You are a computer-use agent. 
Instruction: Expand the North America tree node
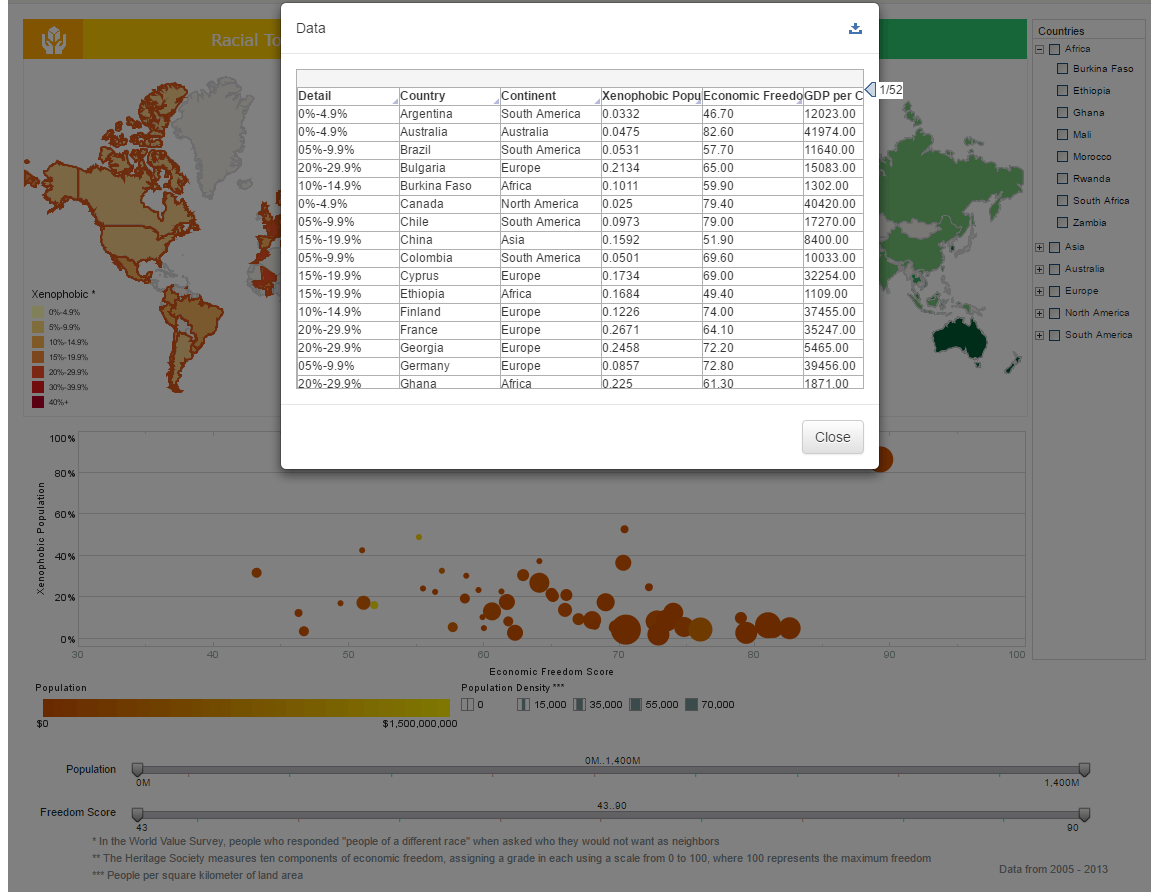click(1040, 313)
